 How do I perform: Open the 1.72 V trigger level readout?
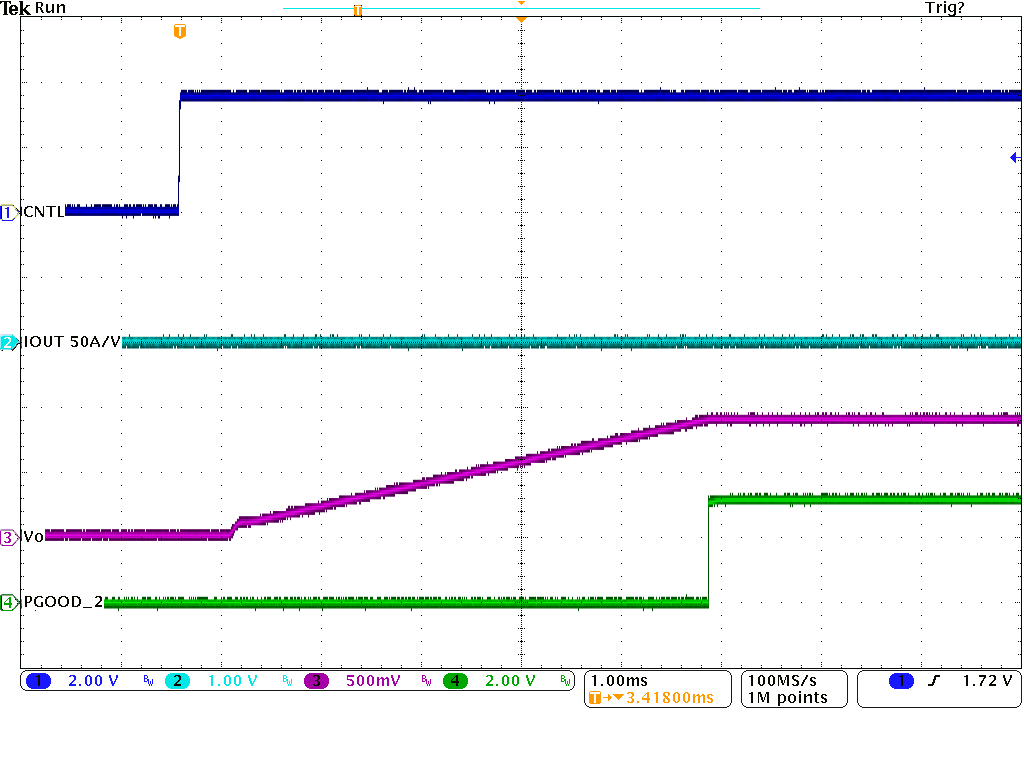[x=986, y=681]
